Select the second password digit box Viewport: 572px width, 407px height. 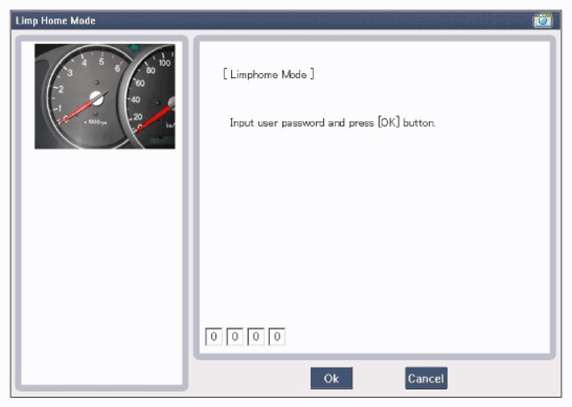click(235, 336)
